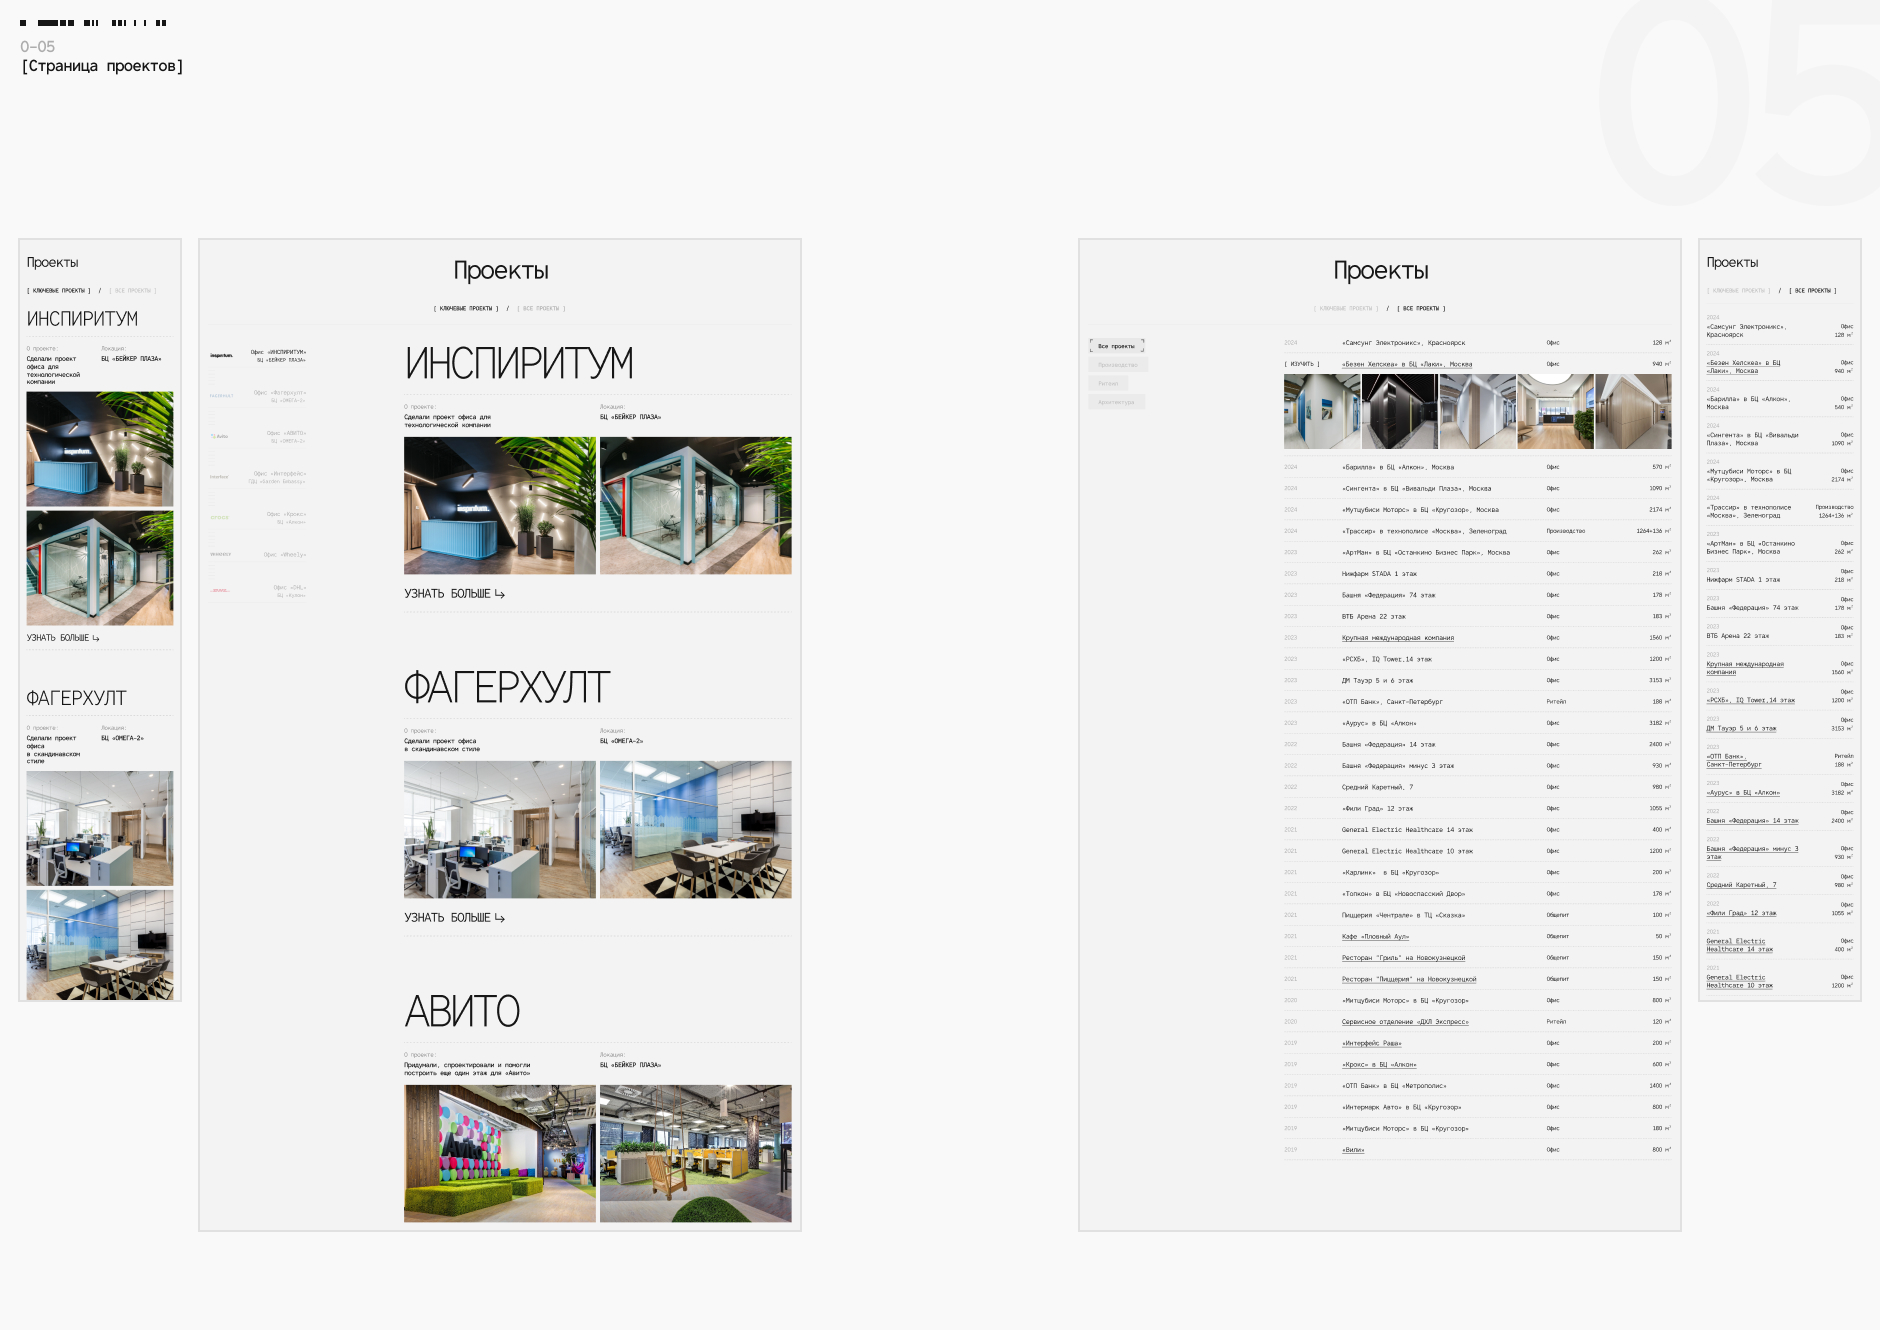This screenshot has height=1330, width=1880.
Task: Open КЛЮЧЕВЫЕ ПРОЕКТЫ tab in mobile all-projects mockup
Action: tap(1739, 291)
